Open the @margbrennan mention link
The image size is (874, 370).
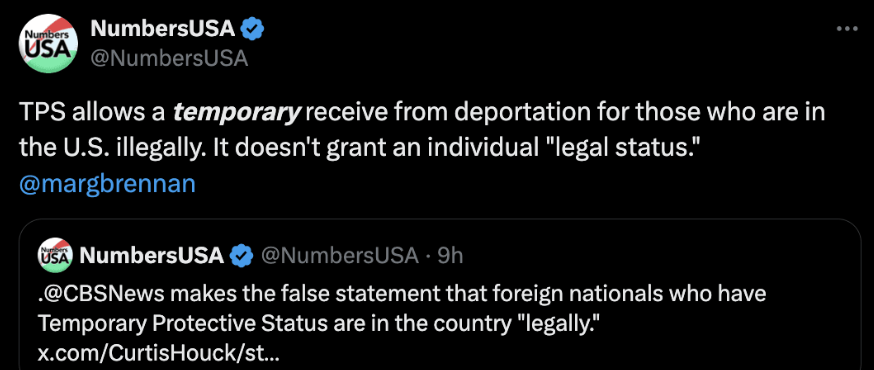[x=108, y=184]
